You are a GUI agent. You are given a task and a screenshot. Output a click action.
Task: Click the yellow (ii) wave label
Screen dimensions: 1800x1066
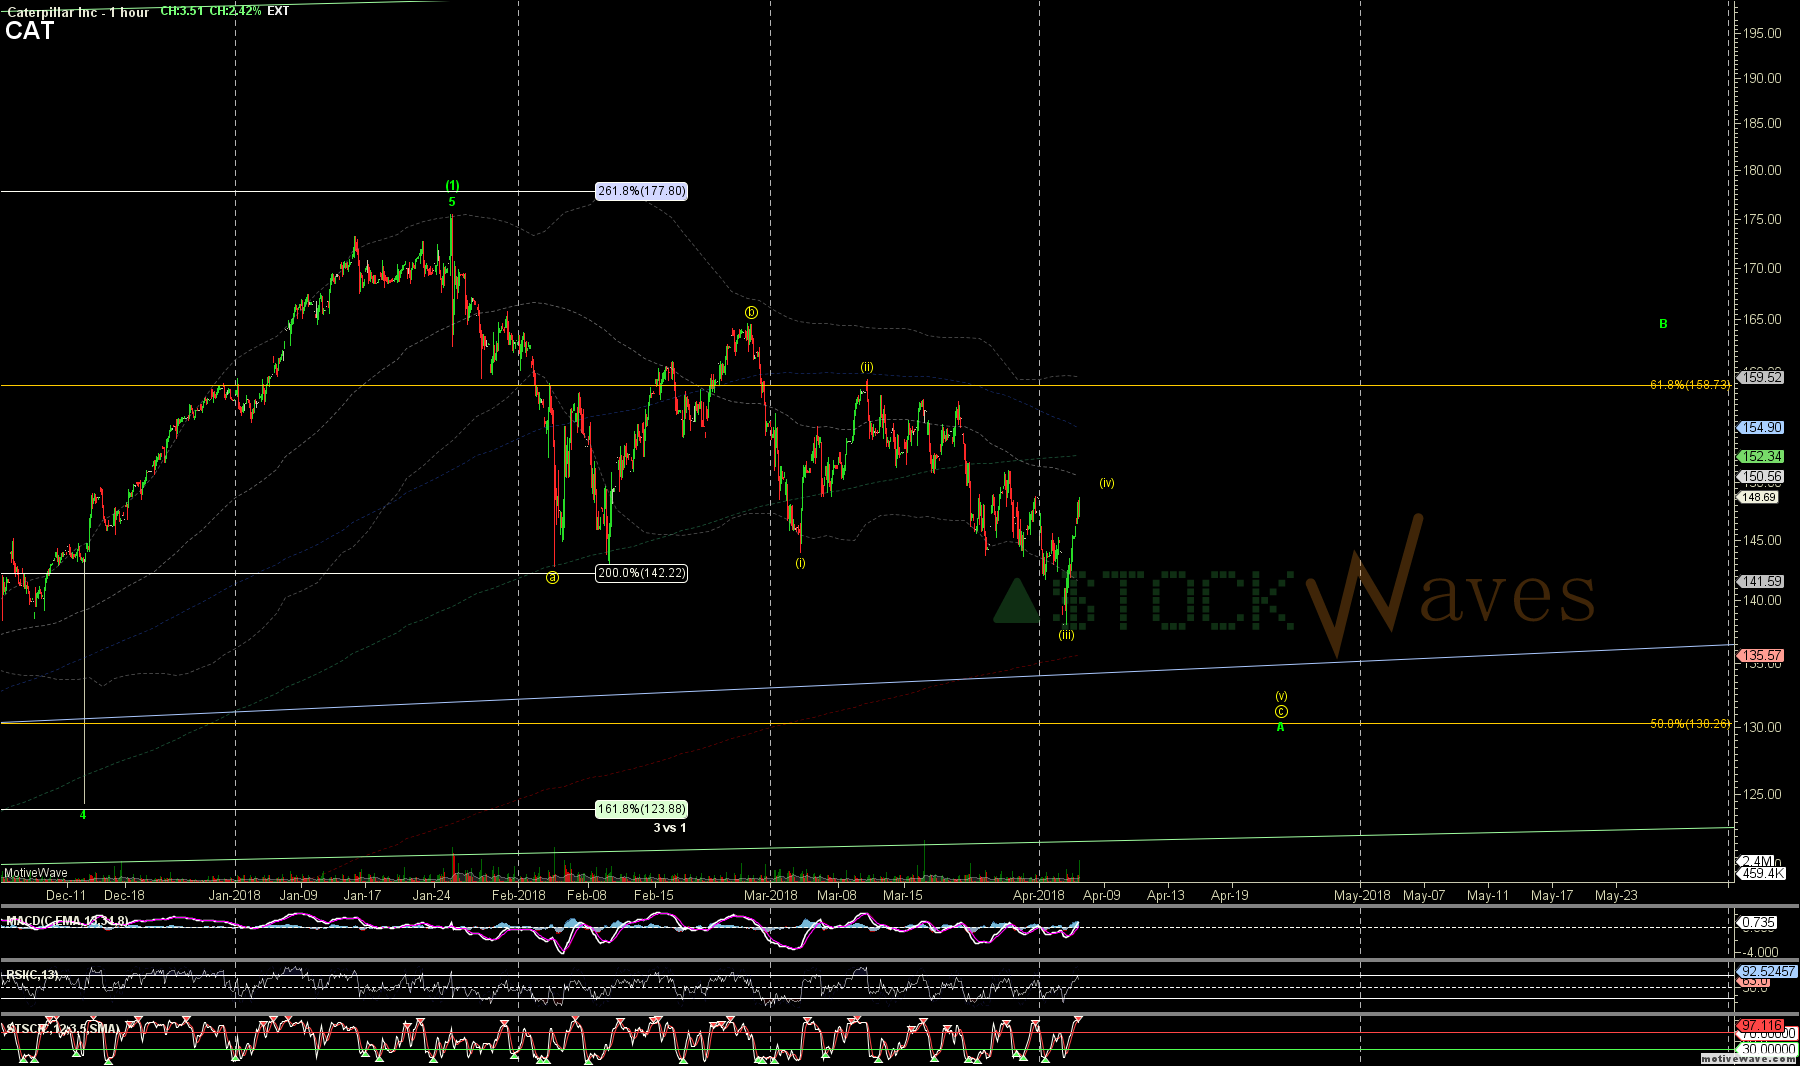[x=867, y=367]
